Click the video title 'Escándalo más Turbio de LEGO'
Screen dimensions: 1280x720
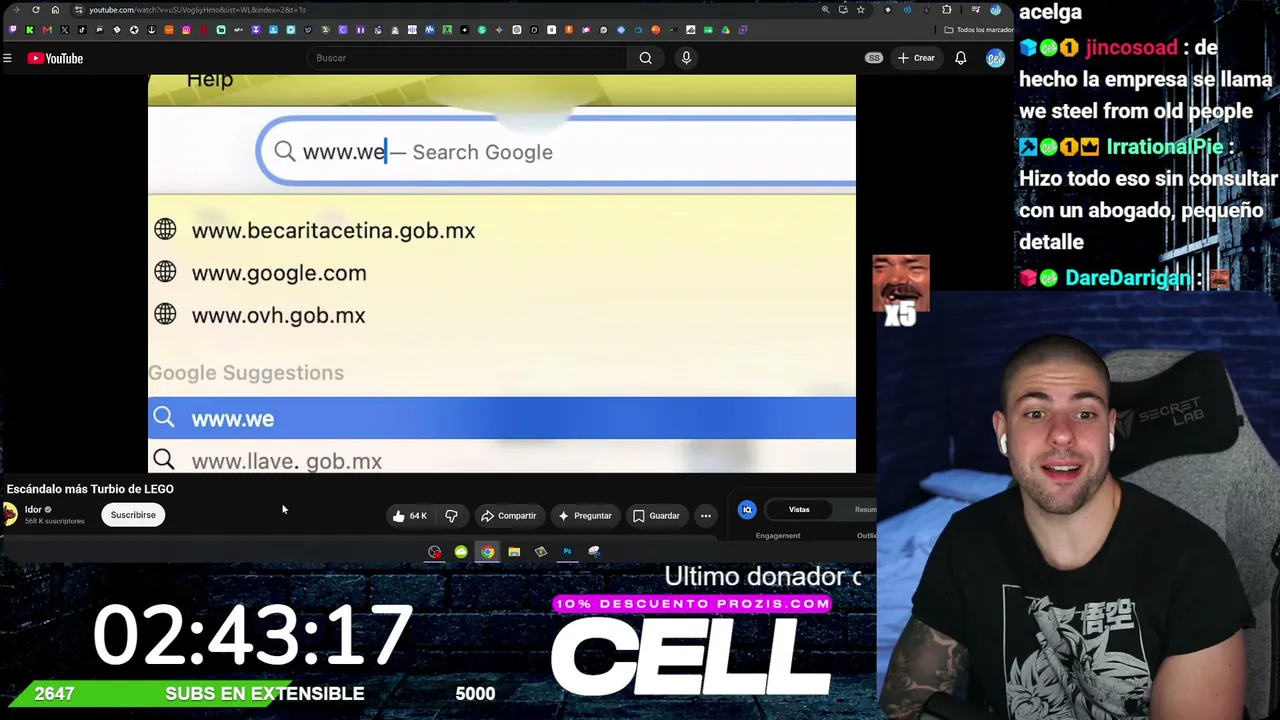(x=90, y=489)
